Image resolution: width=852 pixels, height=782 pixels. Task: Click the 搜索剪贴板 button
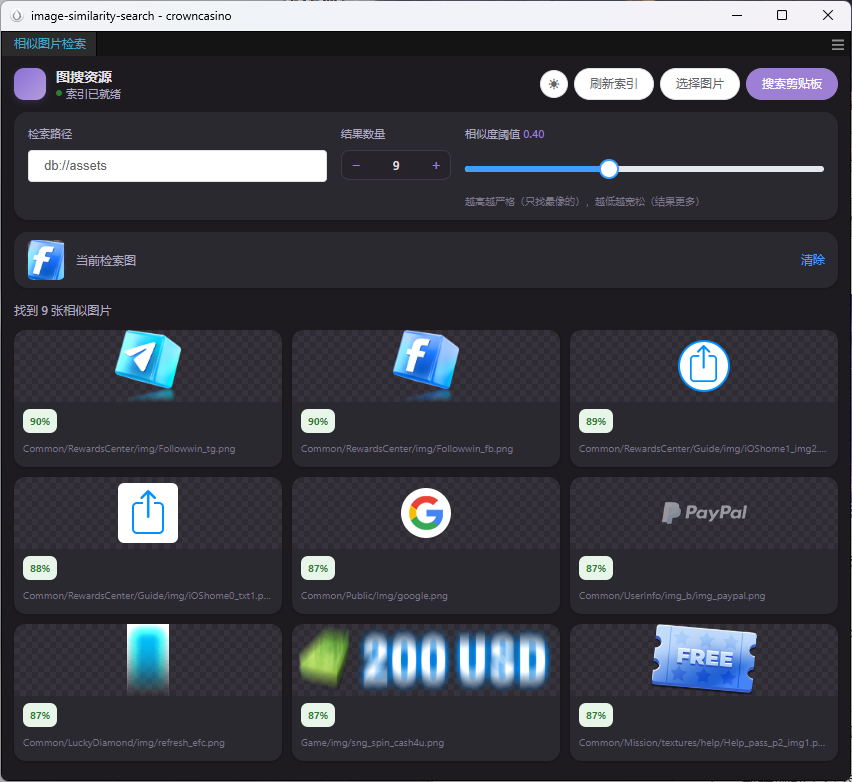[792, 84]
